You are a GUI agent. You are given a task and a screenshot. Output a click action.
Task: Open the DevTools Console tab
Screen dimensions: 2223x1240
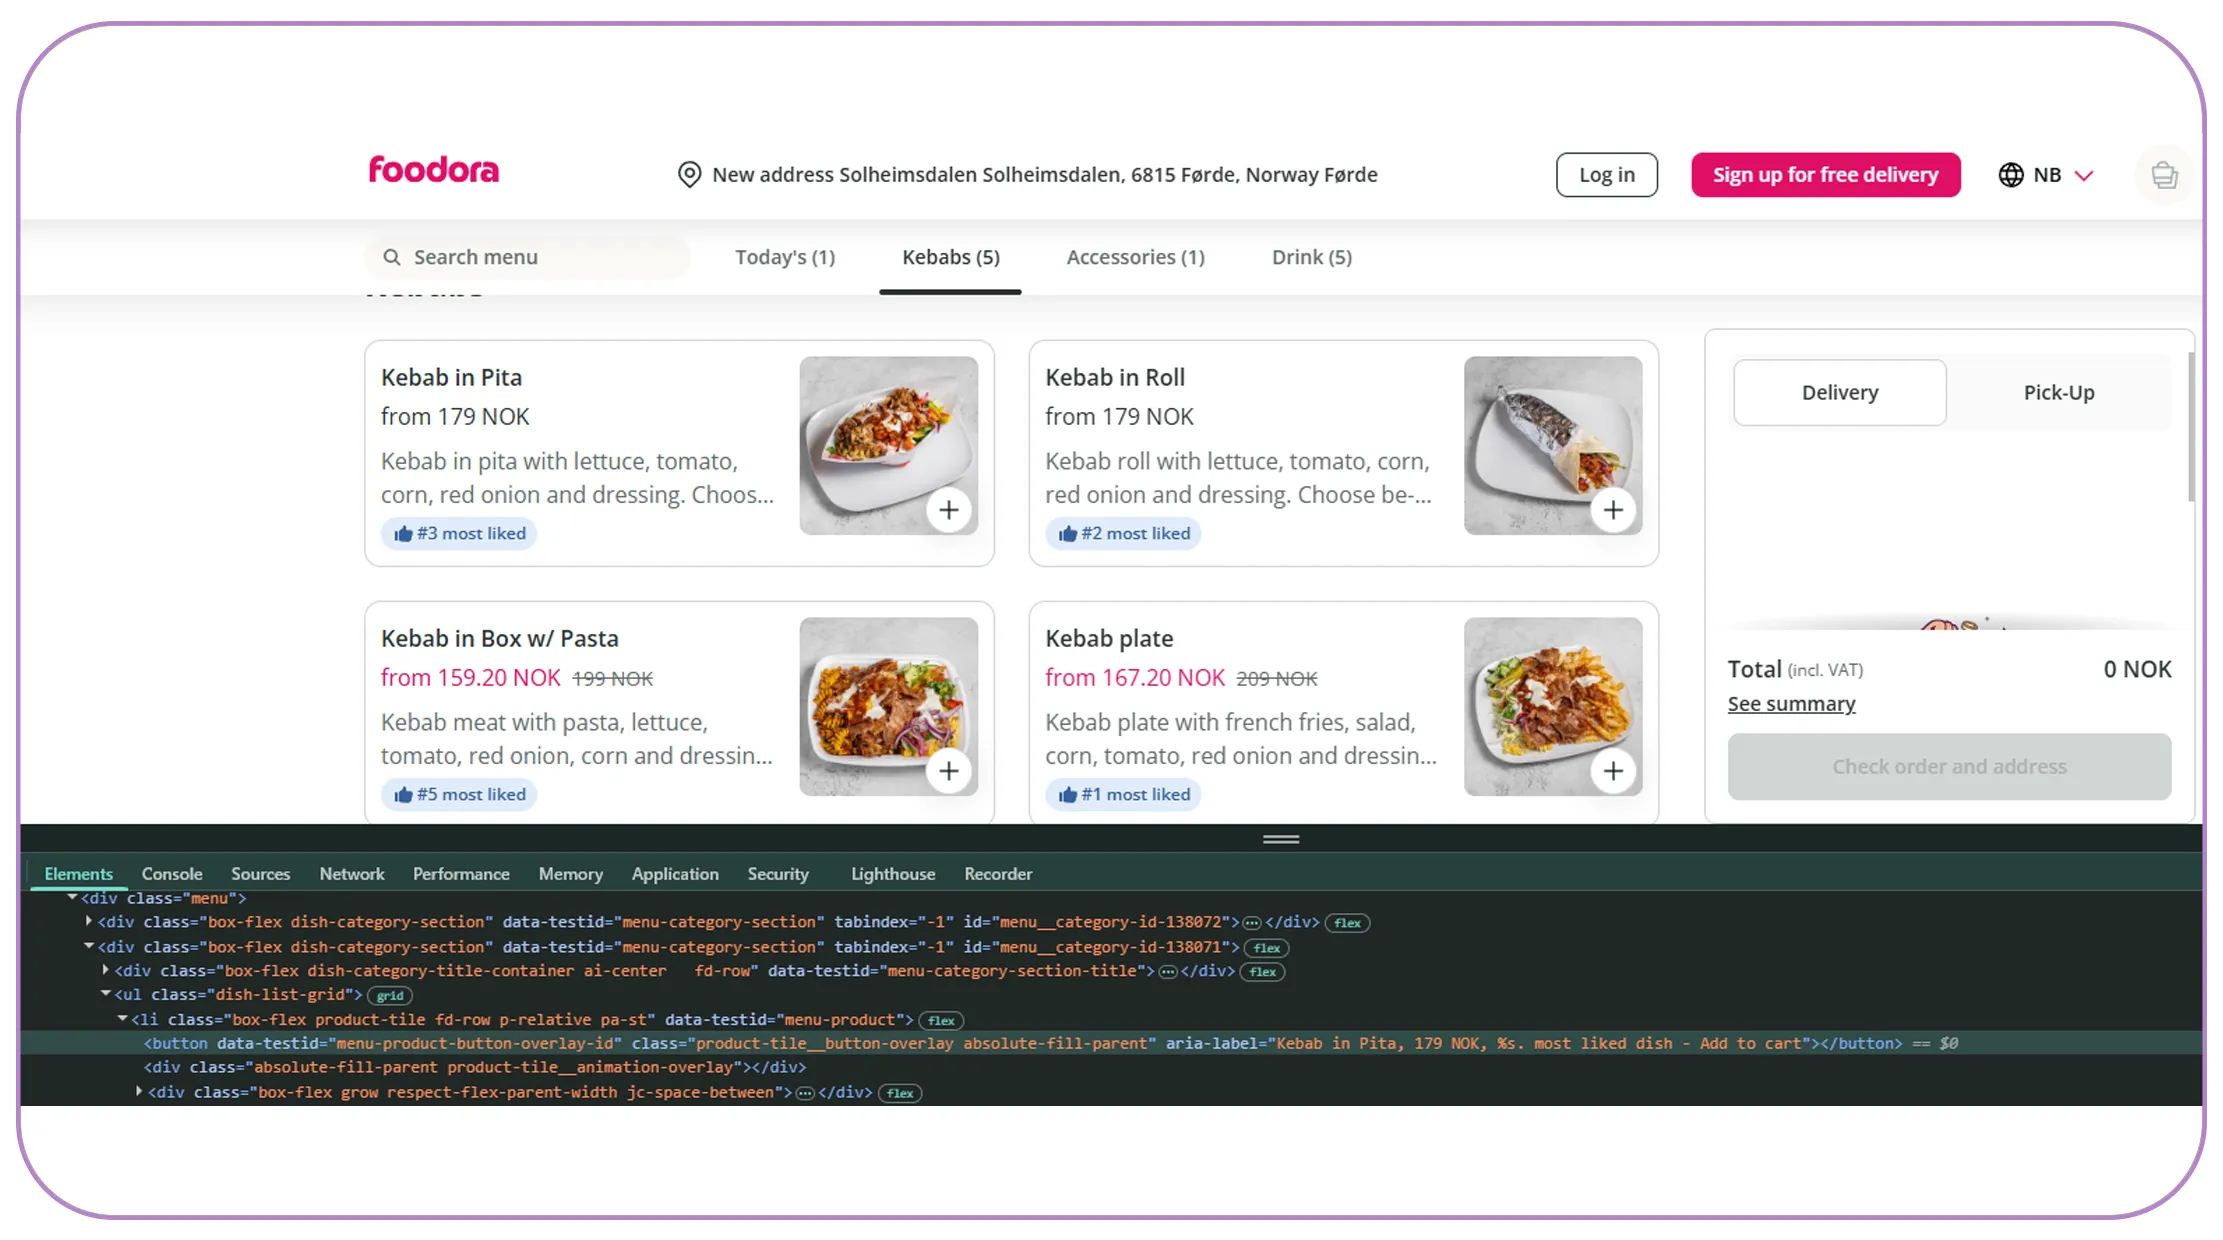(x=172, y=874)
